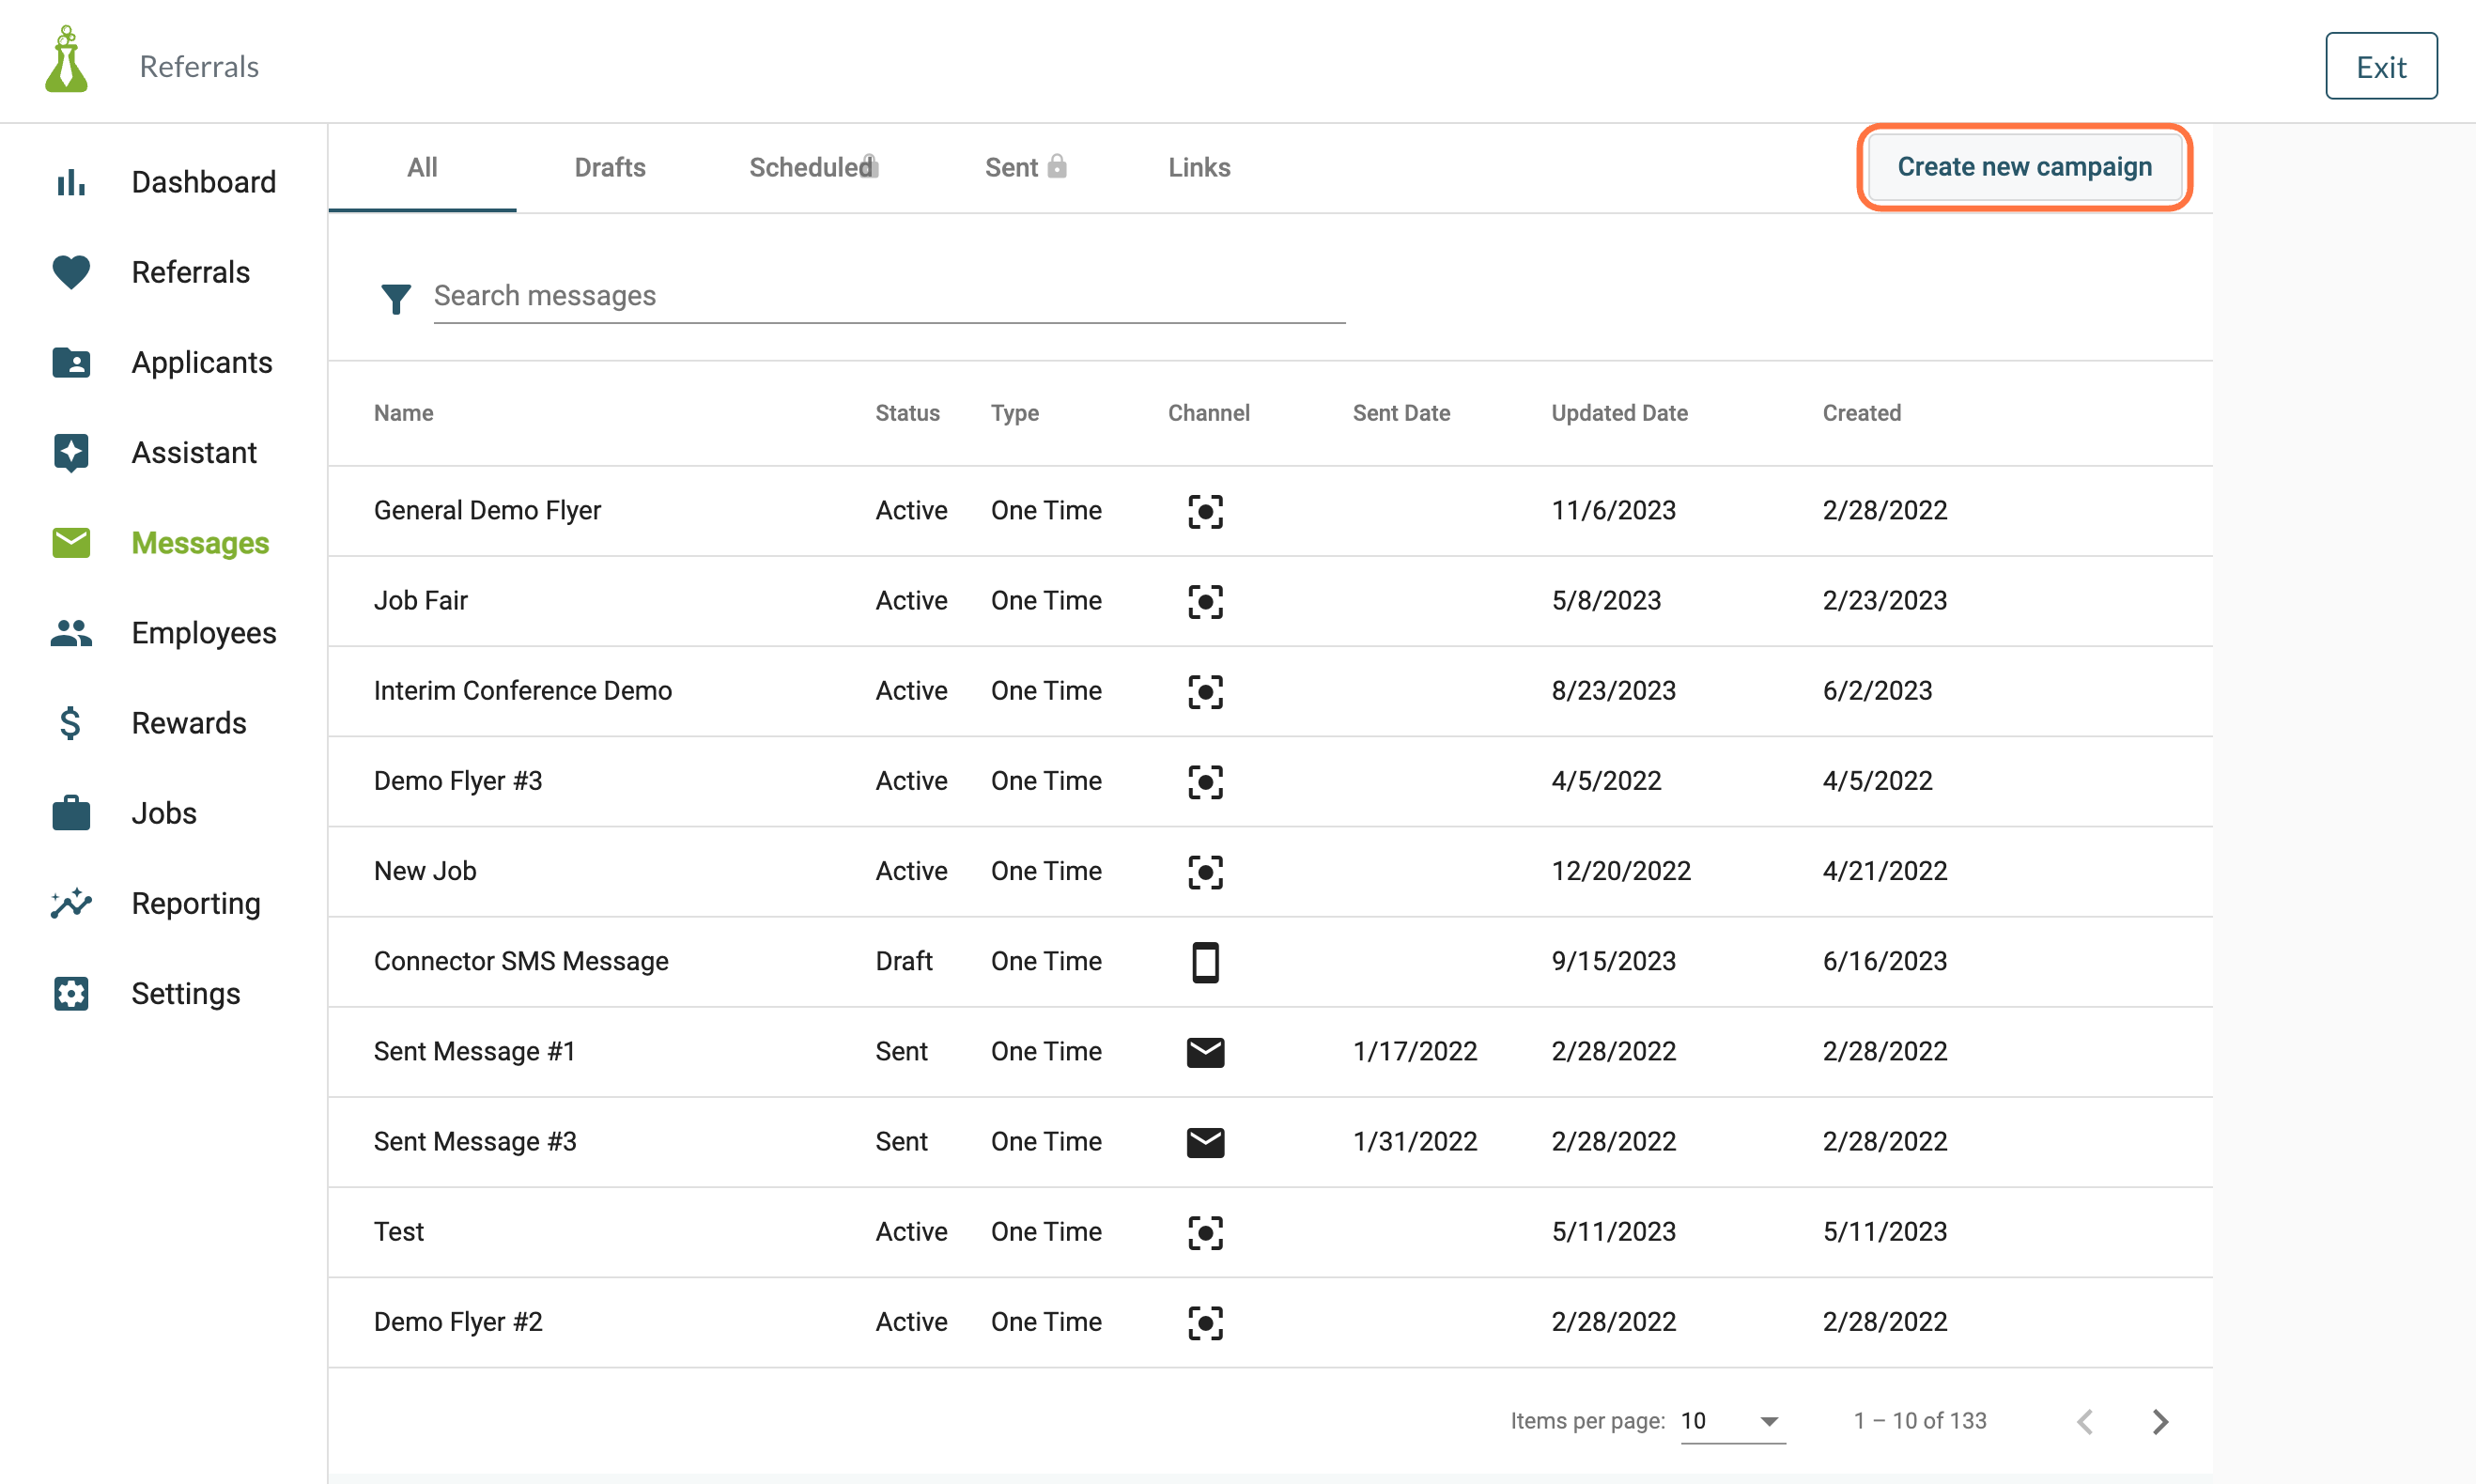
Task: Open the Employees people icon
Action: (71, 633)
